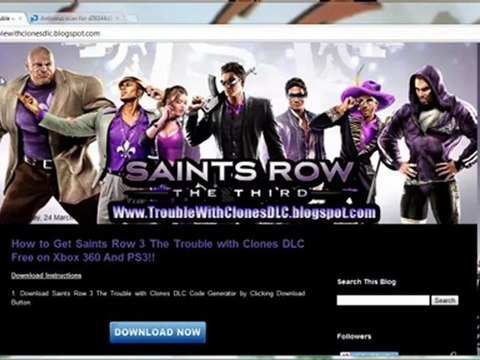
Task: Open a new browser tab
Action: coord(133,19)
